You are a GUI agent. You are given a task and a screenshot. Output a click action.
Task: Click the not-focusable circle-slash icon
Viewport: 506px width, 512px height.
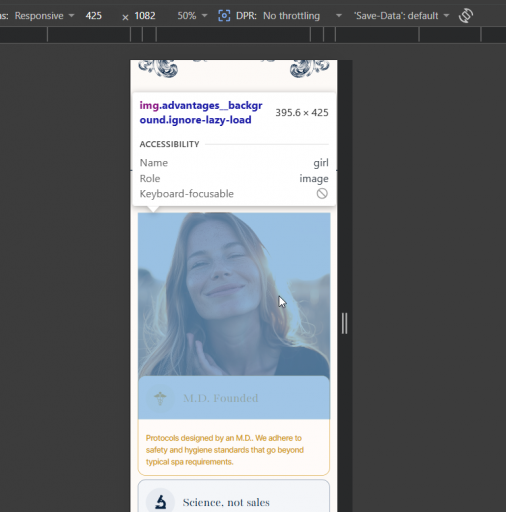click(x=322, y=193)
